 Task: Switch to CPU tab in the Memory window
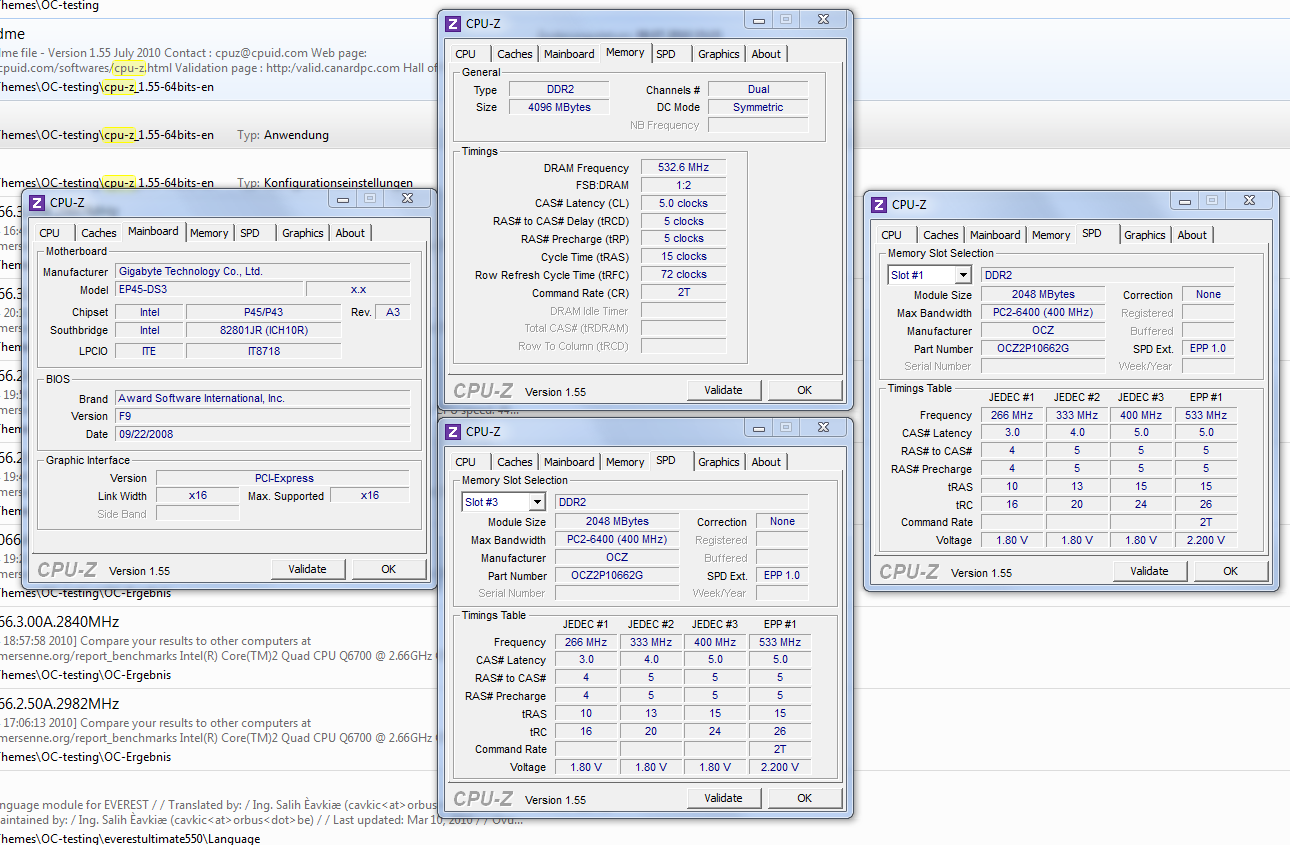tap(466, 54)
